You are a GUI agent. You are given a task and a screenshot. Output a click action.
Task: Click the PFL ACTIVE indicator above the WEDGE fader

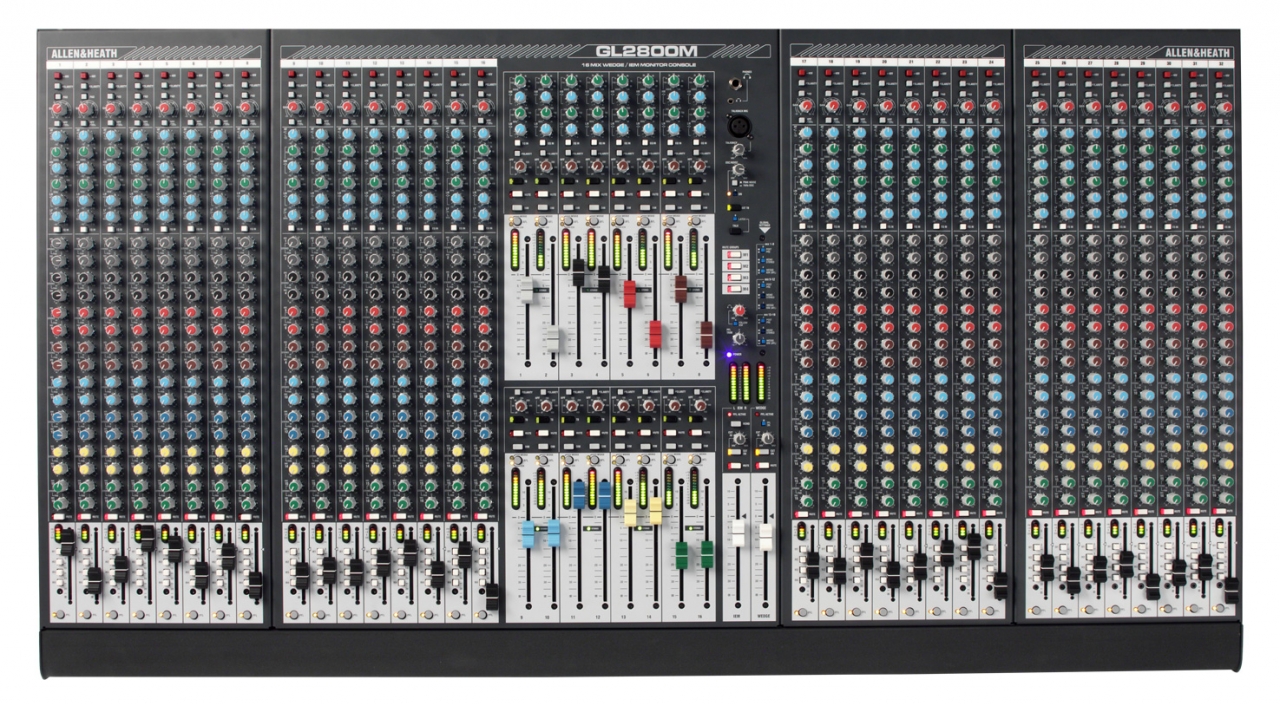pos(758,415)
